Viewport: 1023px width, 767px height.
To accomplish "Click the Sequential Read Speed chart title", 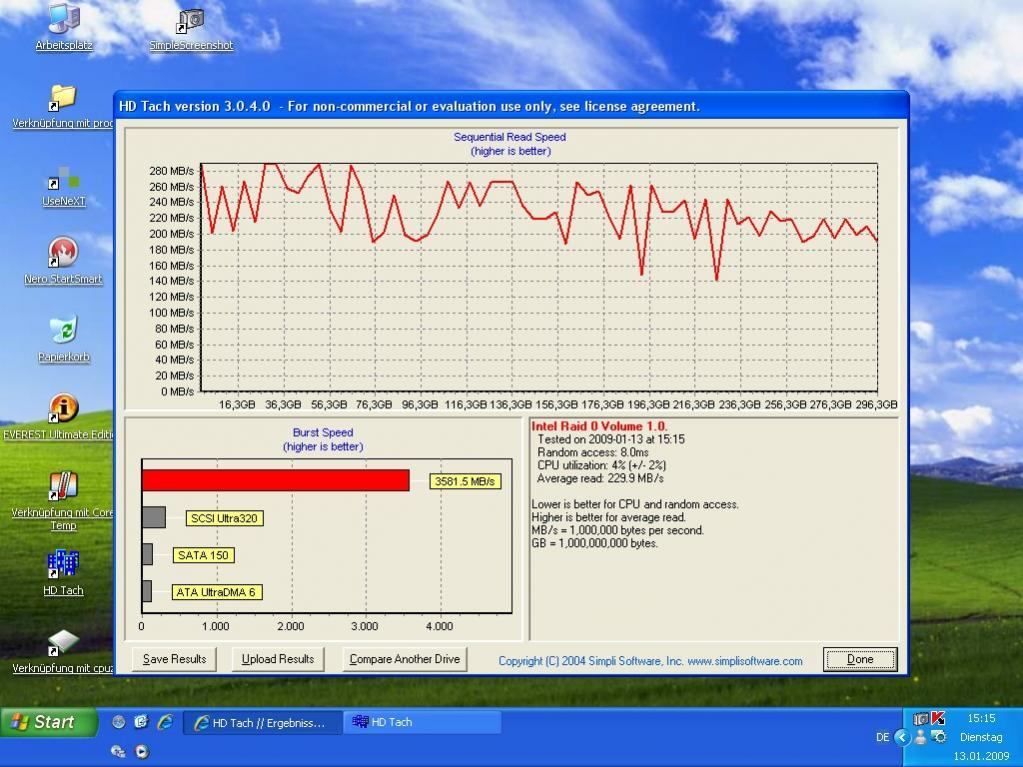I will (x=510, y=137).
